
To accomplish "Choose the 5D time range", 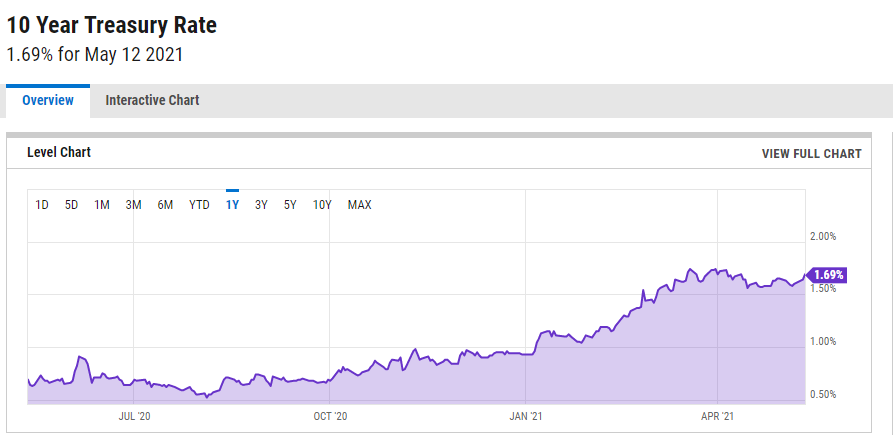I will [72, 205].
